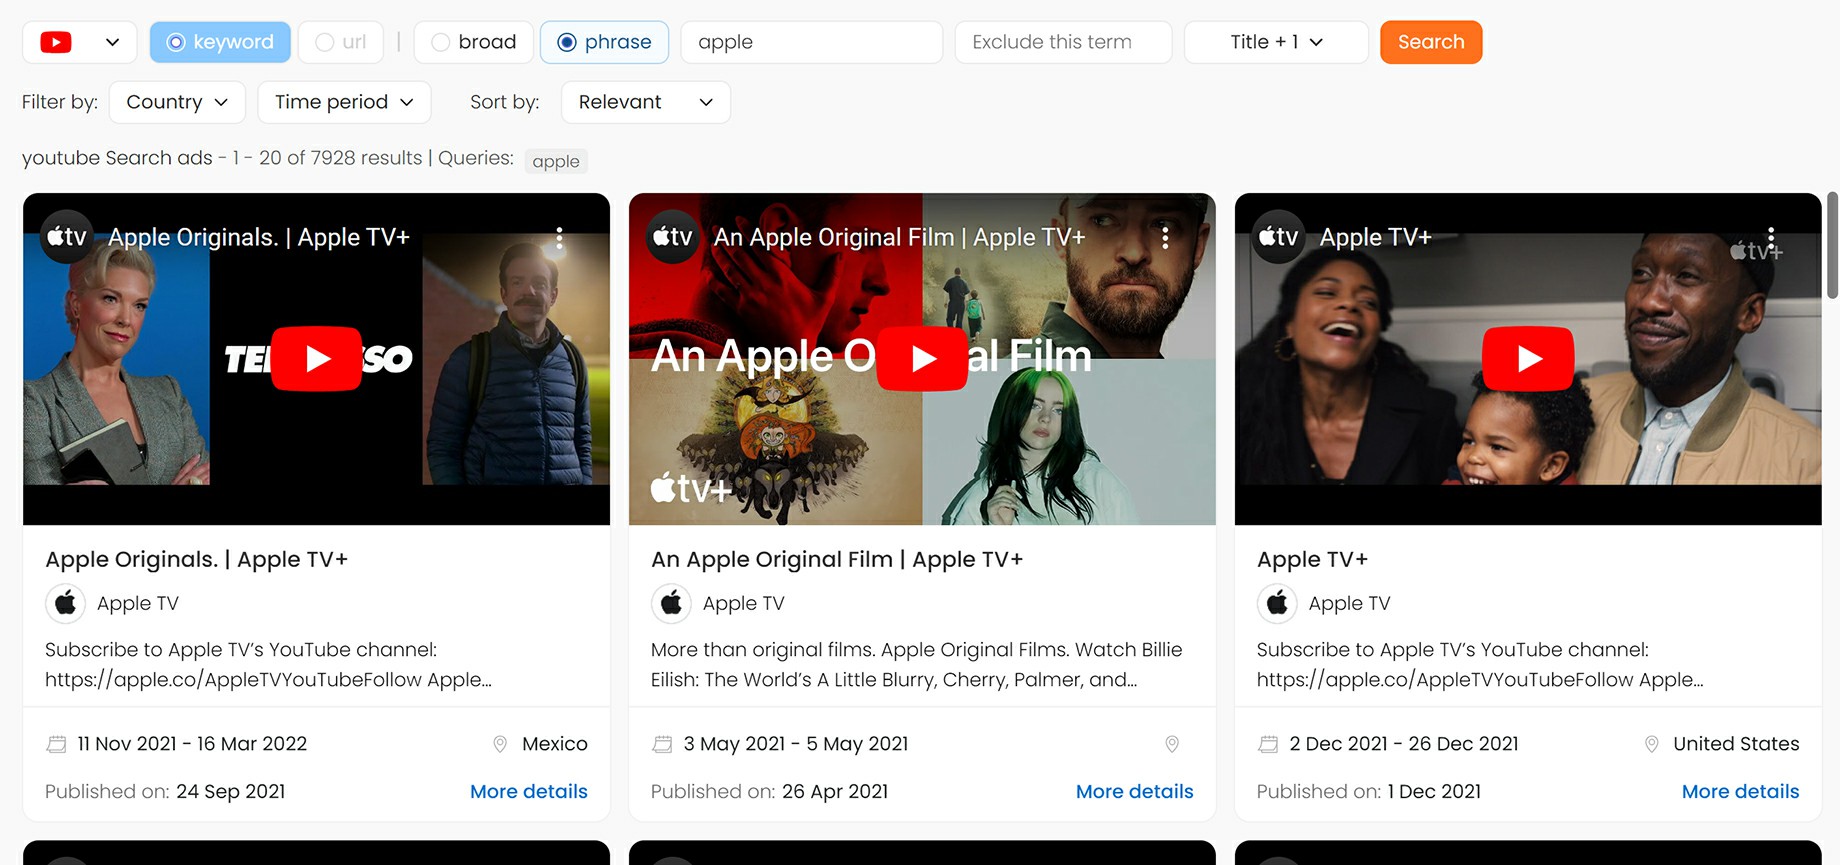
Task: Choose the broad match radio option
Action: click(474, 42)
